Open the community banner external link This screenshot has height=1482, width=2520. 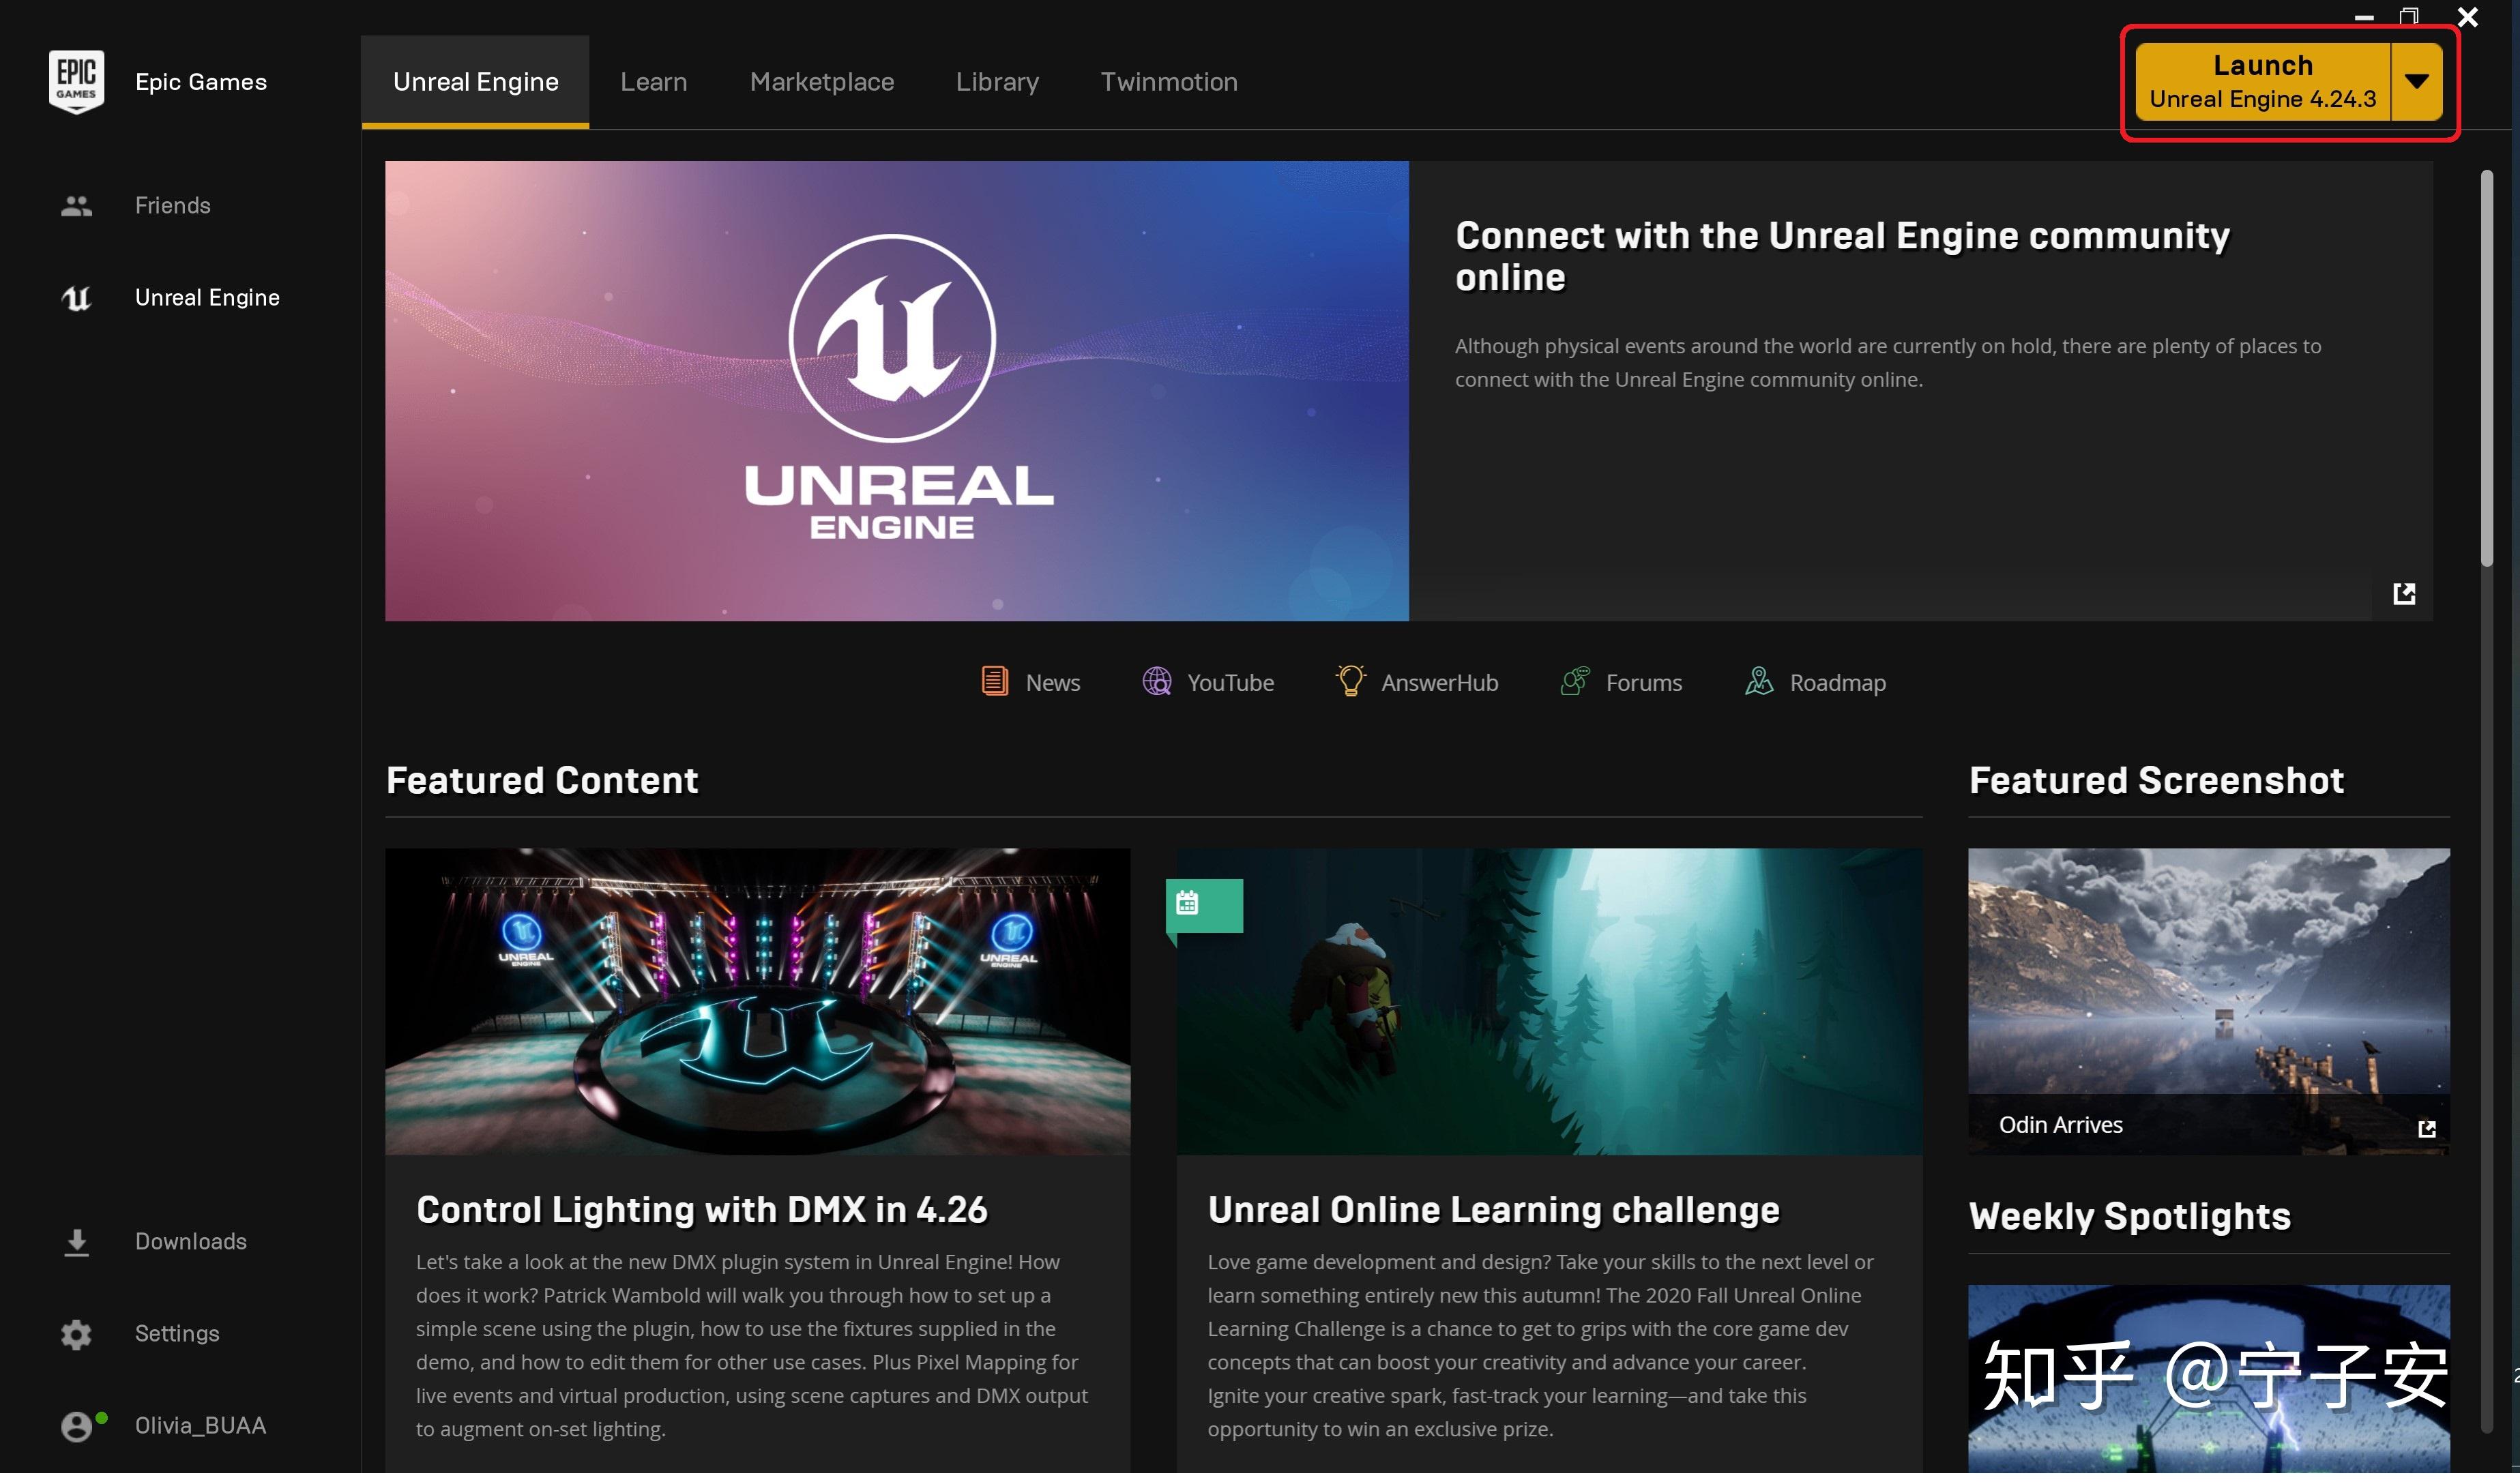pyautogui.click(x=2404, y=593)
